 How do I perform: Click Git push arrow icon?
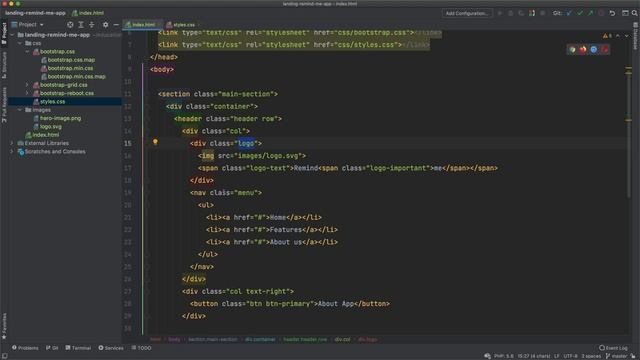(x=590, y=13)
